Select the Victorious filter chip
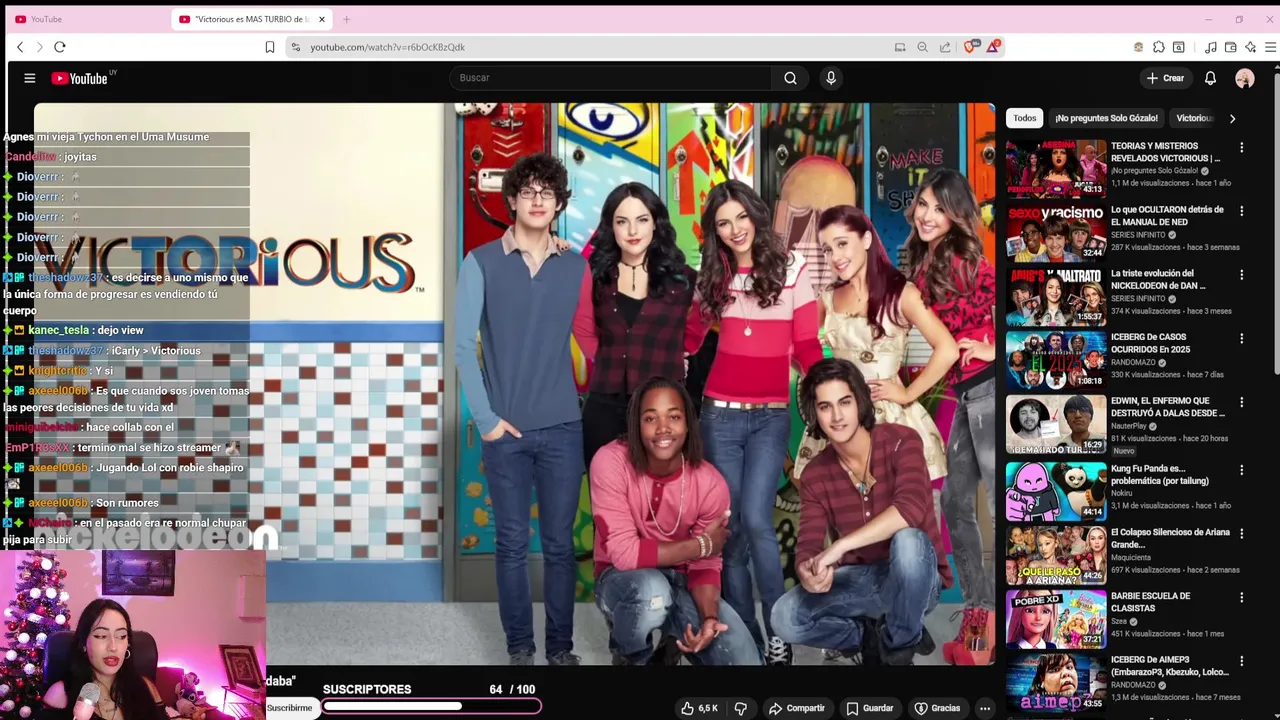 [1193, 118]
